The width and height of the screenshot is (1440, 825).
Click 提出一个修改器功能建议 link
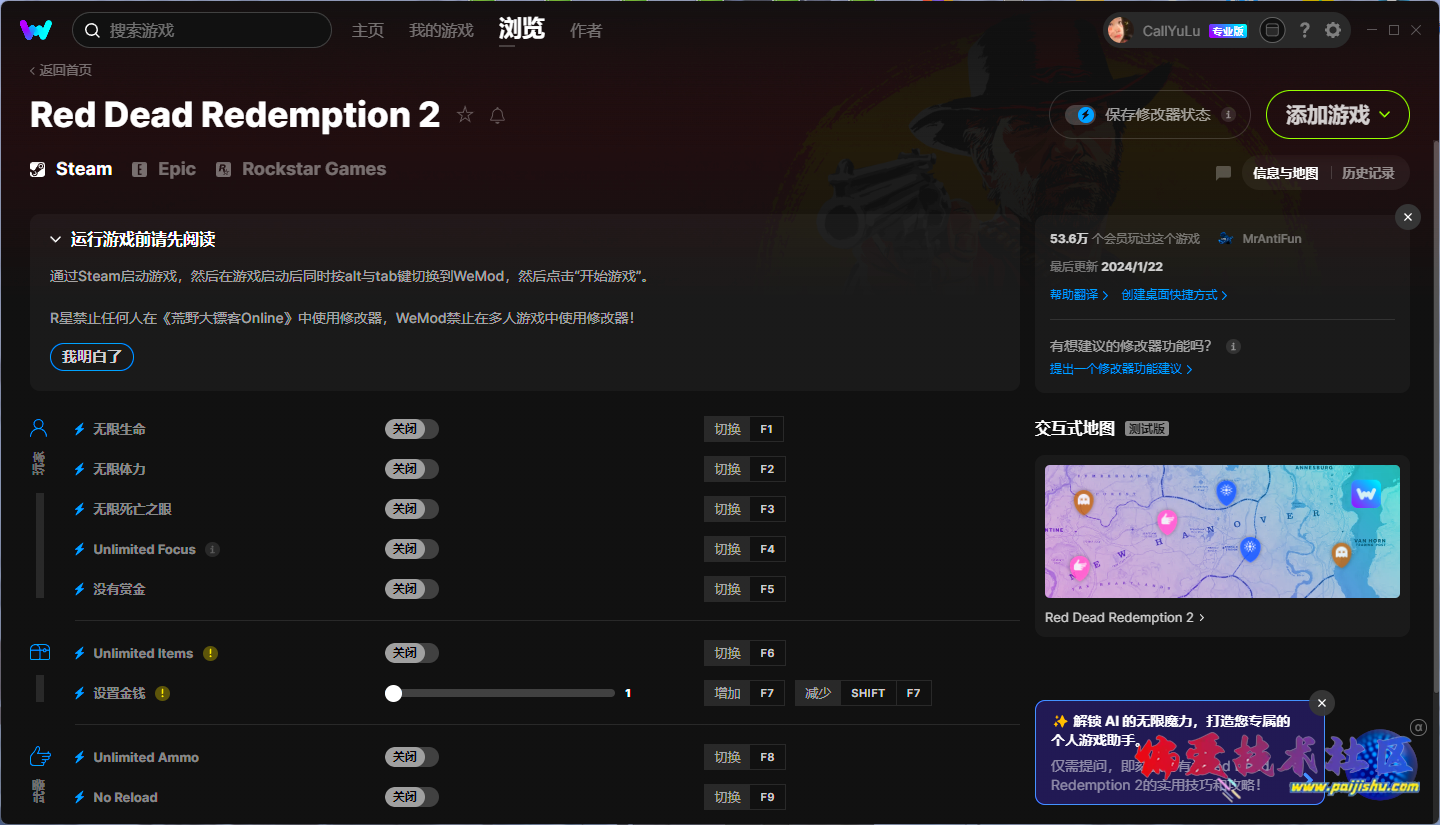click(x=1121, y=369)
